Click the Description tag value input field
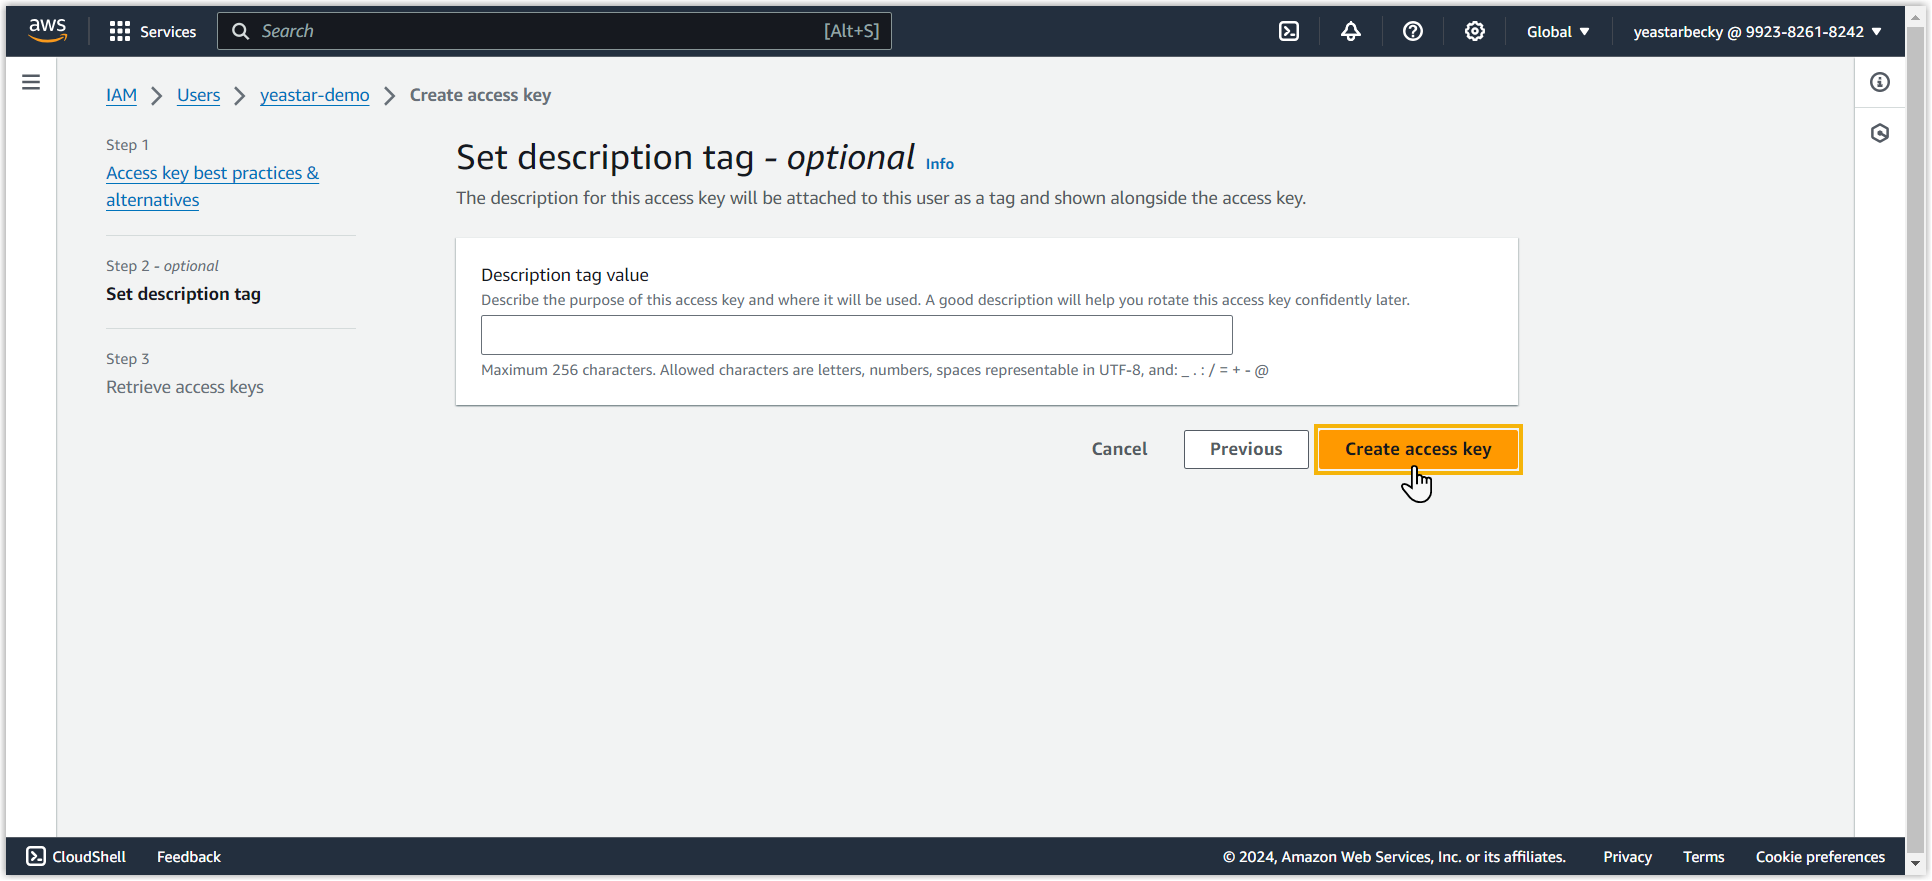 (856, 335)
